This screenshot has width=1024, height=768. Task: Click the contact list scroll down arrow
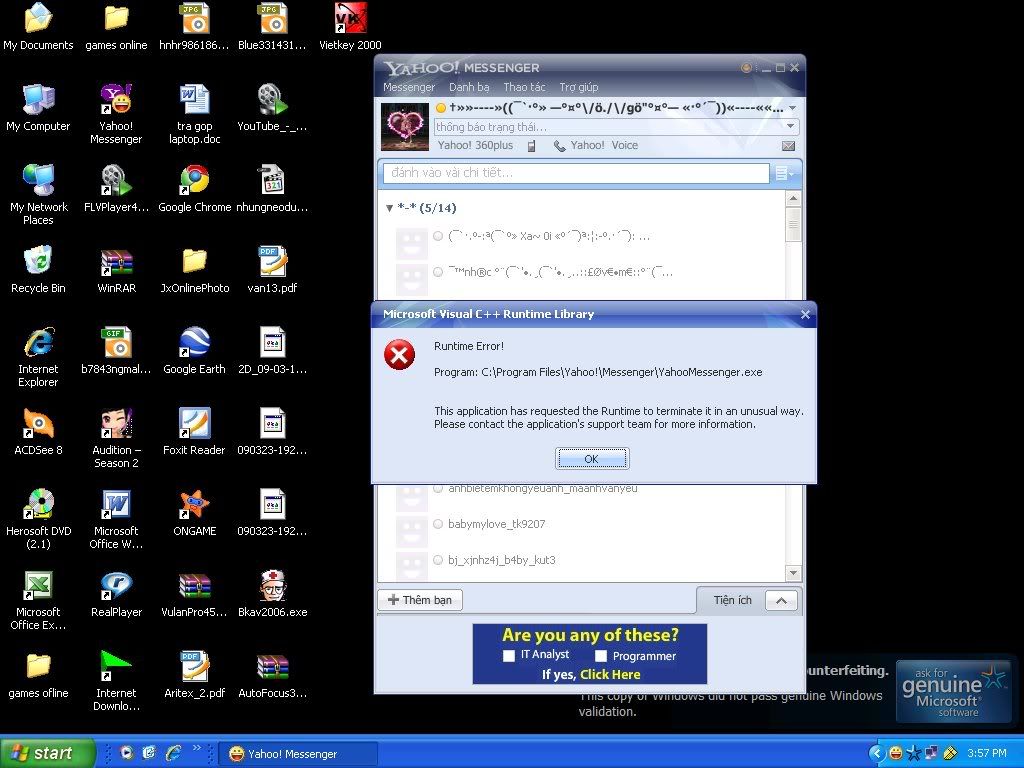793,573
